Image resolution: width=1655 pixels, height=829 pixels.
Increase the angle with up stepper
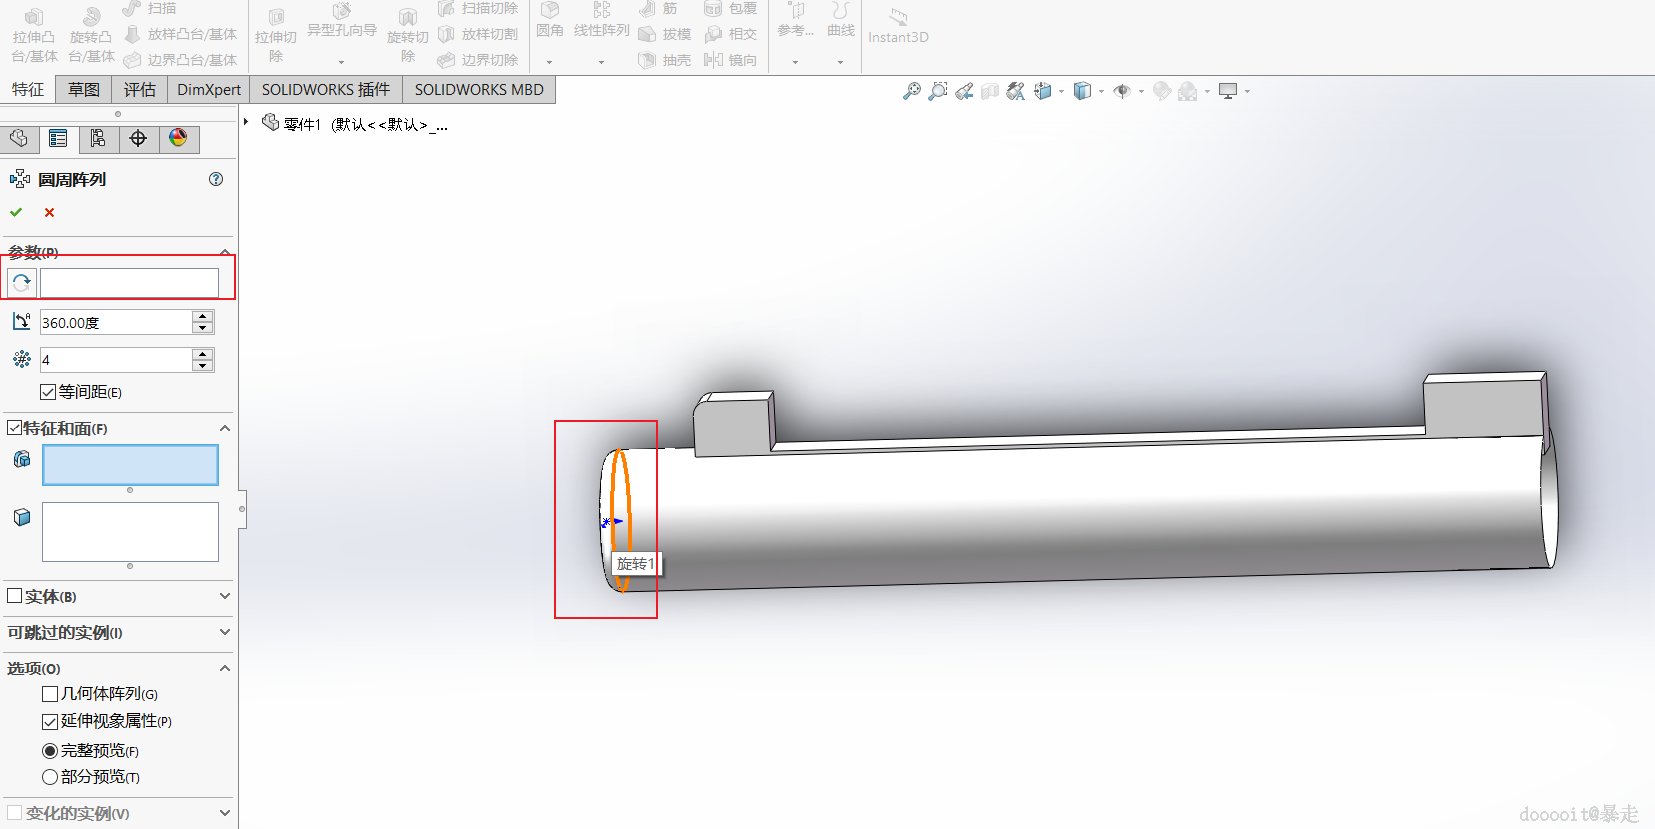(x=203, y=316)
